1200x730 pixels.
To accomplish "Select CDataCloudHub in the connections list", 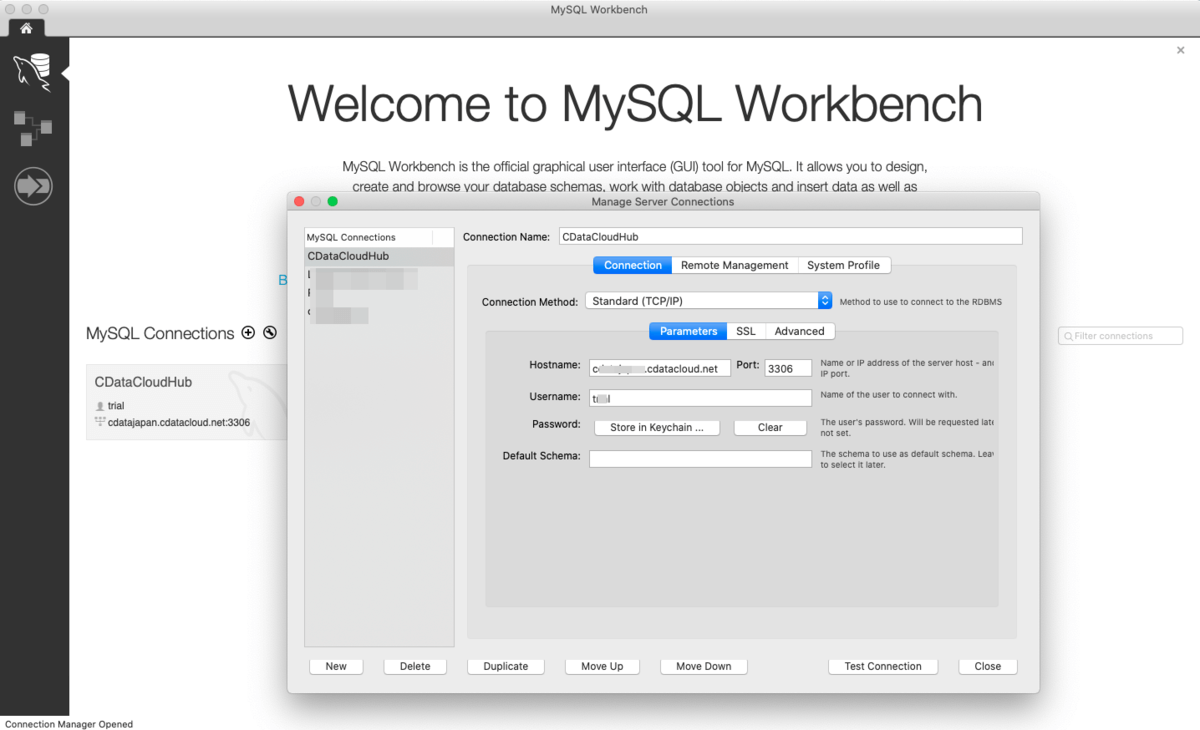I will tap(379, 256).
